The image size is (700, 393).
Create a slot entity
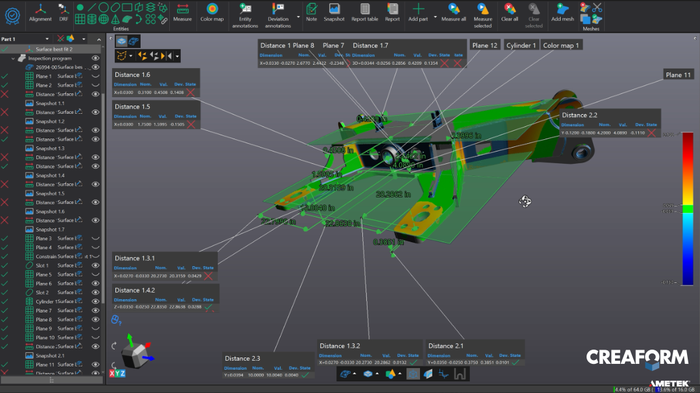tap(115, 7)
